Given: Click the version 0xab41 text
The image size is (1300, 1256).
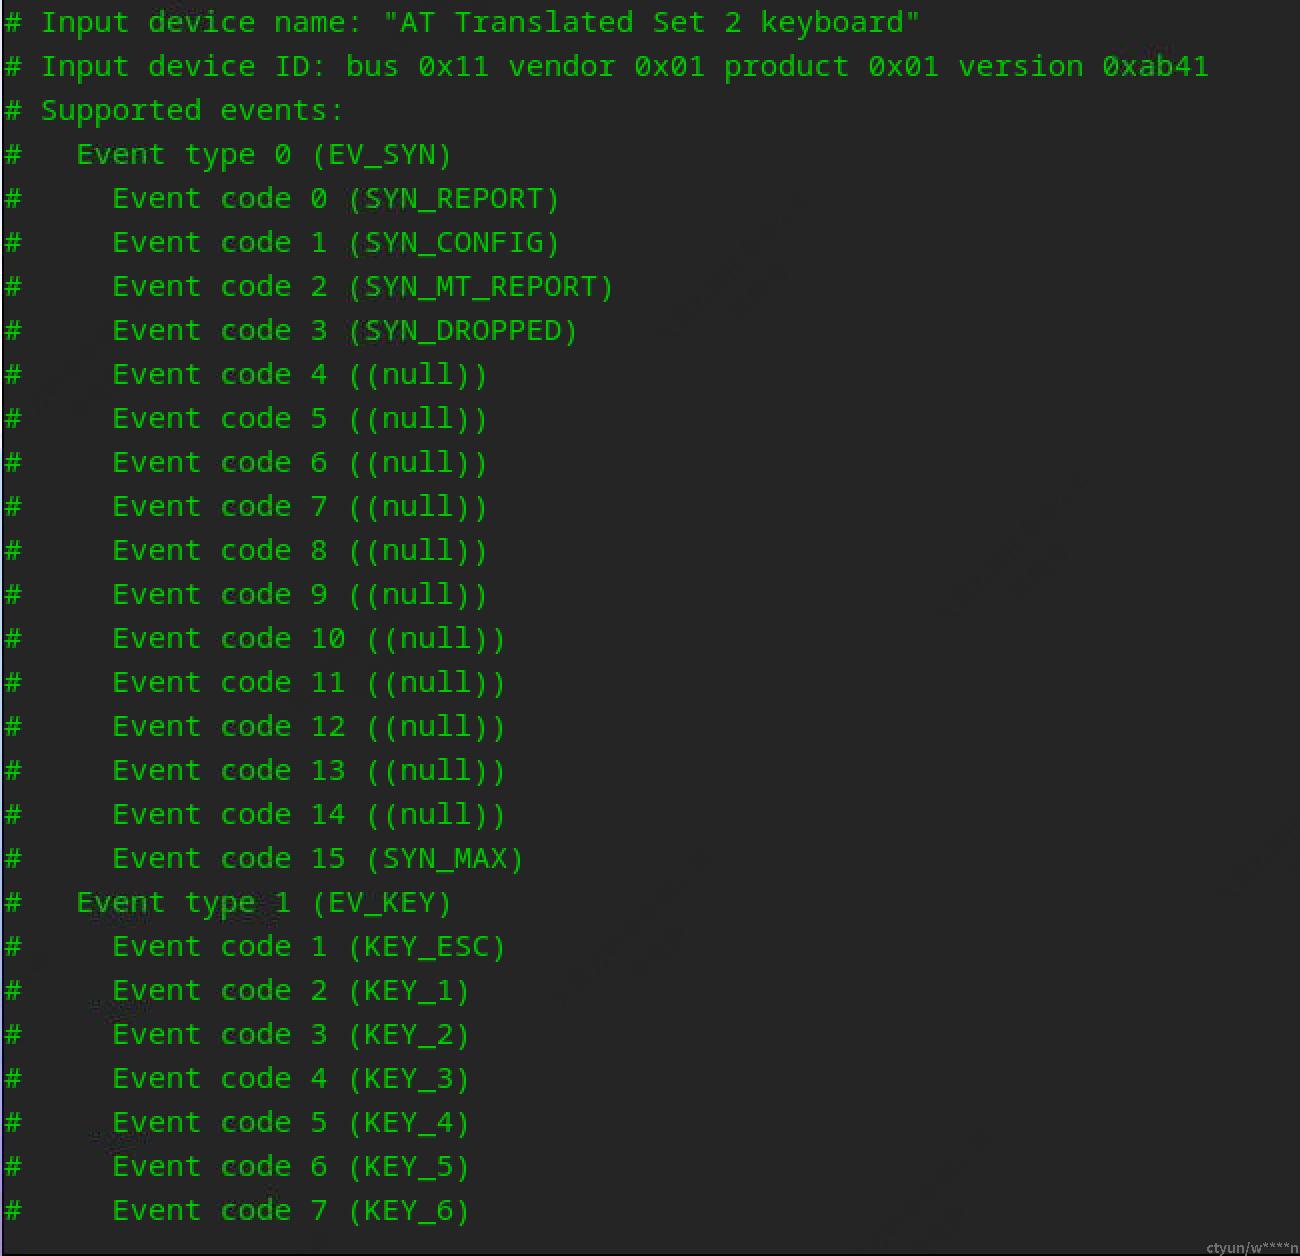Looking at the screenshot, I should pyautogui.click(x=1083, y=66).
